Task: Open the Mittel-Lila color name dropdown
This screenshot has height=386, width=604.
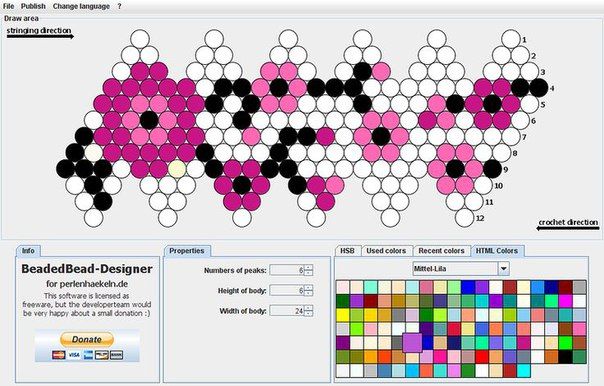Action: (503, 269)
